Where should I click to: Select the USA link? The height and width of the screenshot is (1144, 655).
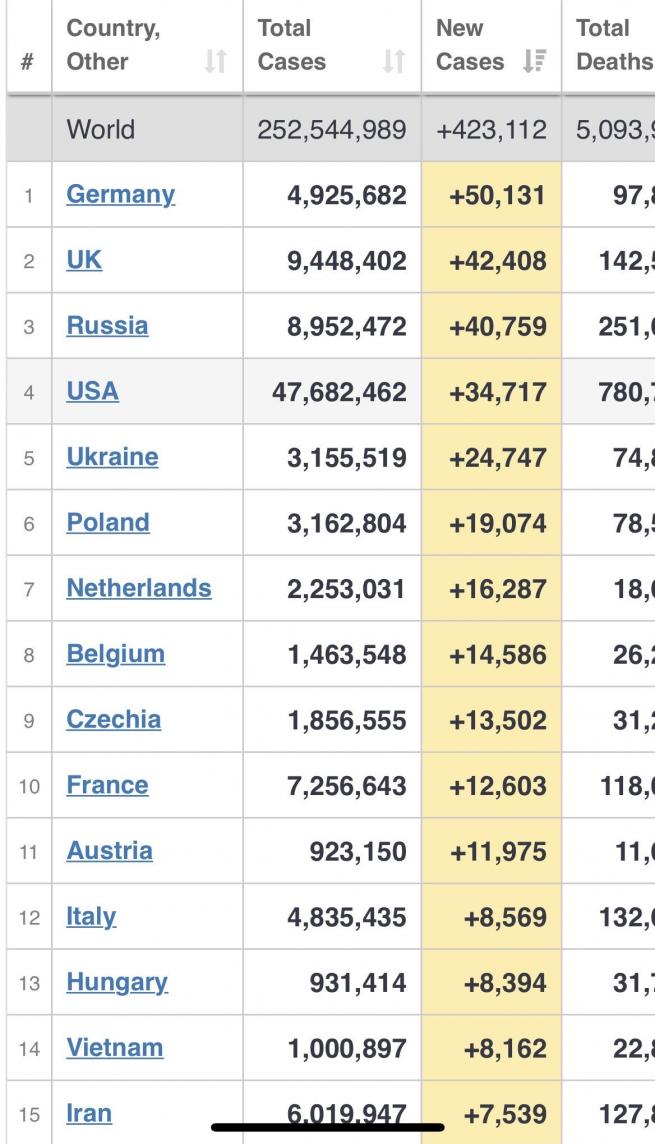(93, 392)
